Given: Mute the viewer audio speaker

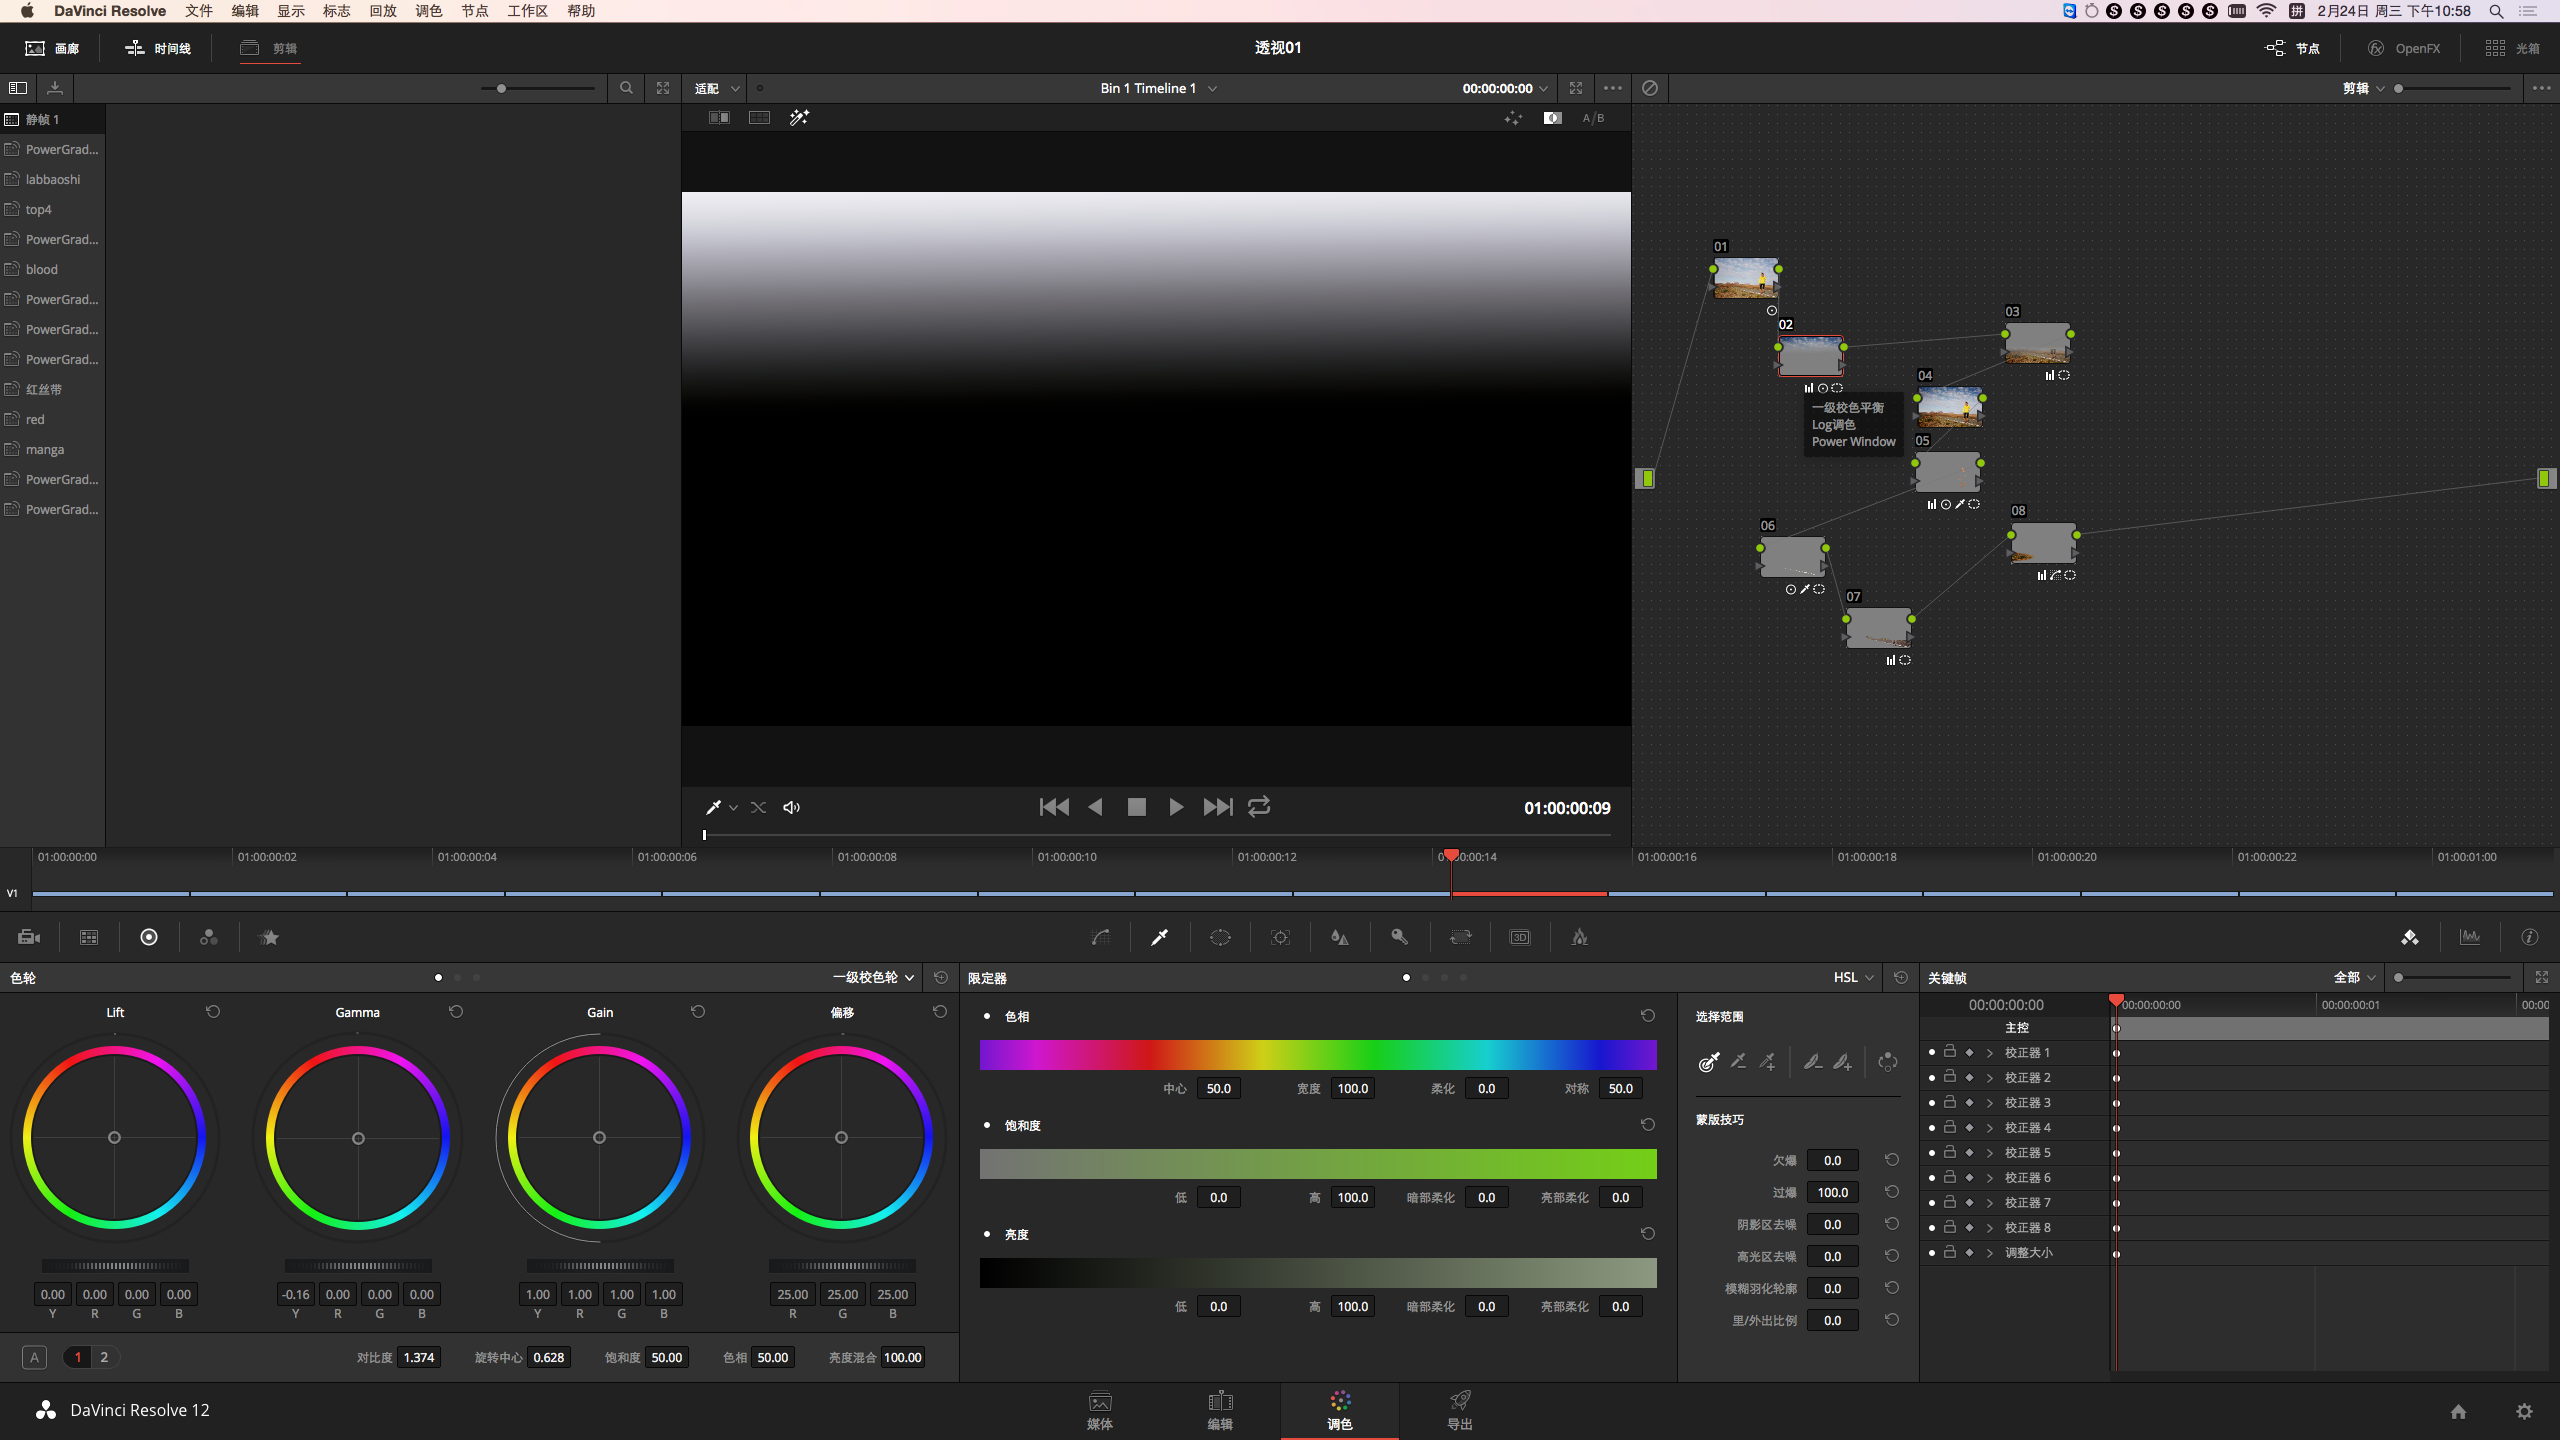Looking at the screenshot, I should 791,807.
